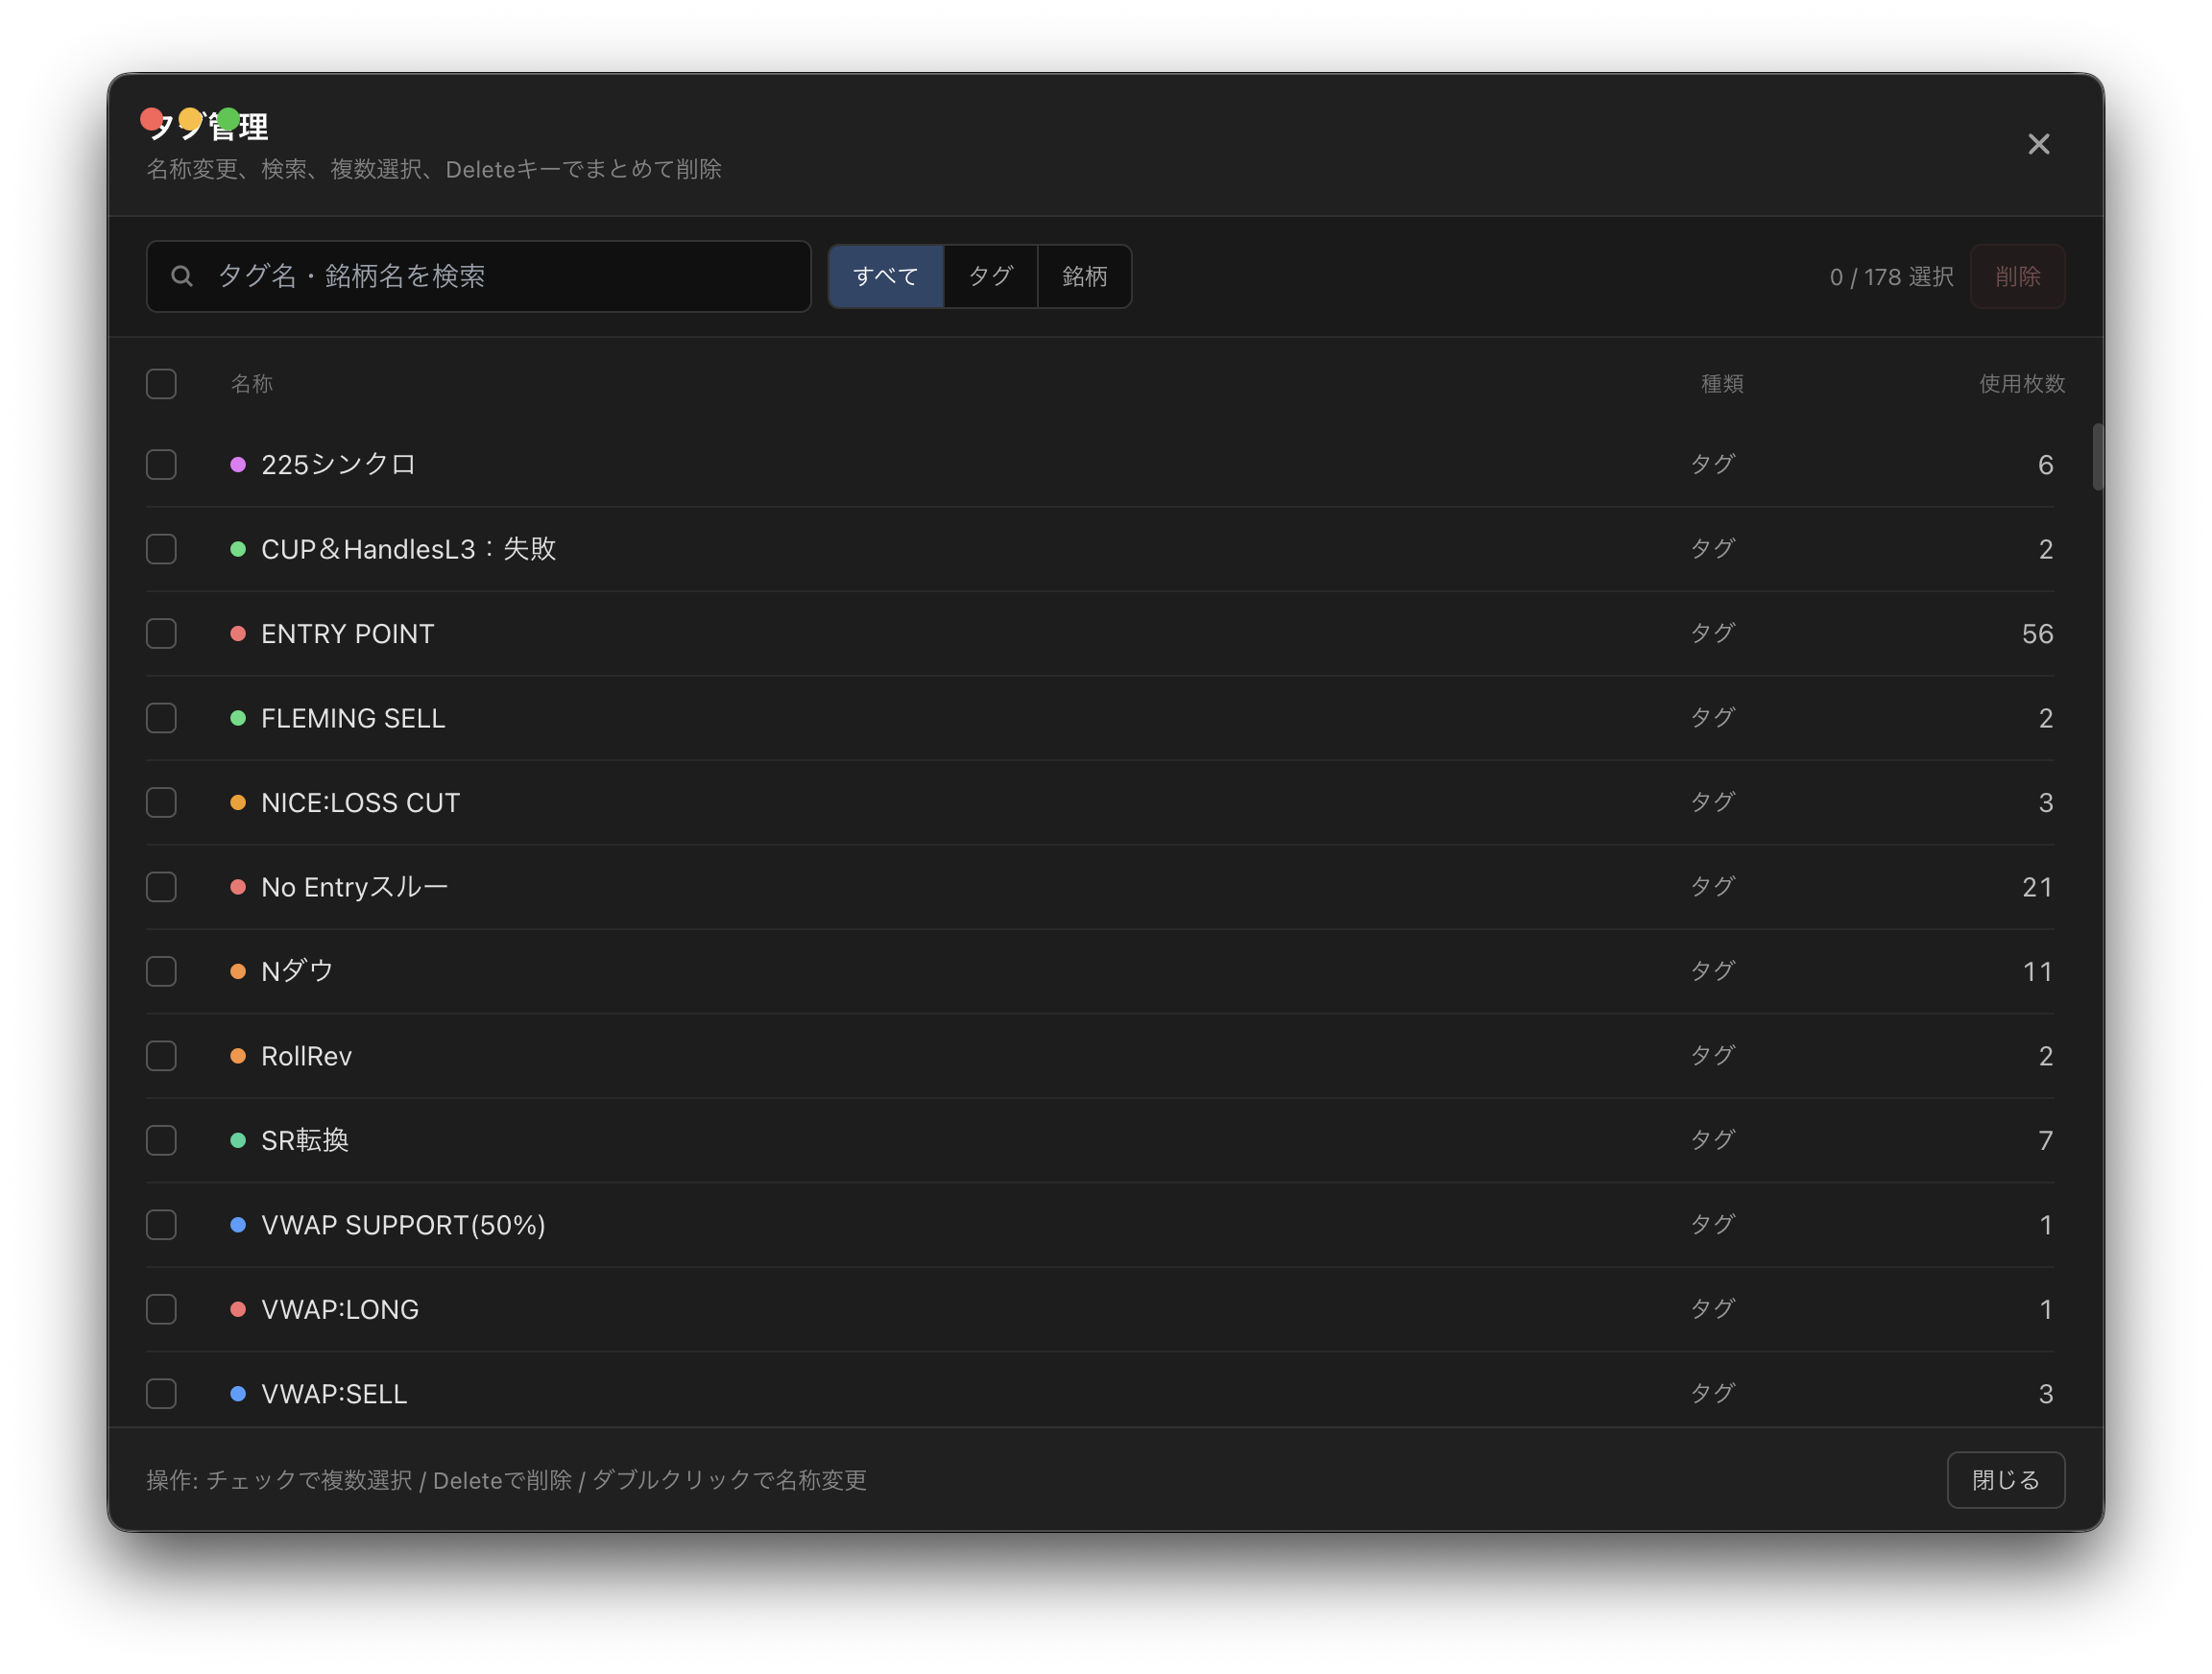Screen dimensions: 2212x1674
Task: Click the list scrollbar thumb
Action: tap(2098, 457)
